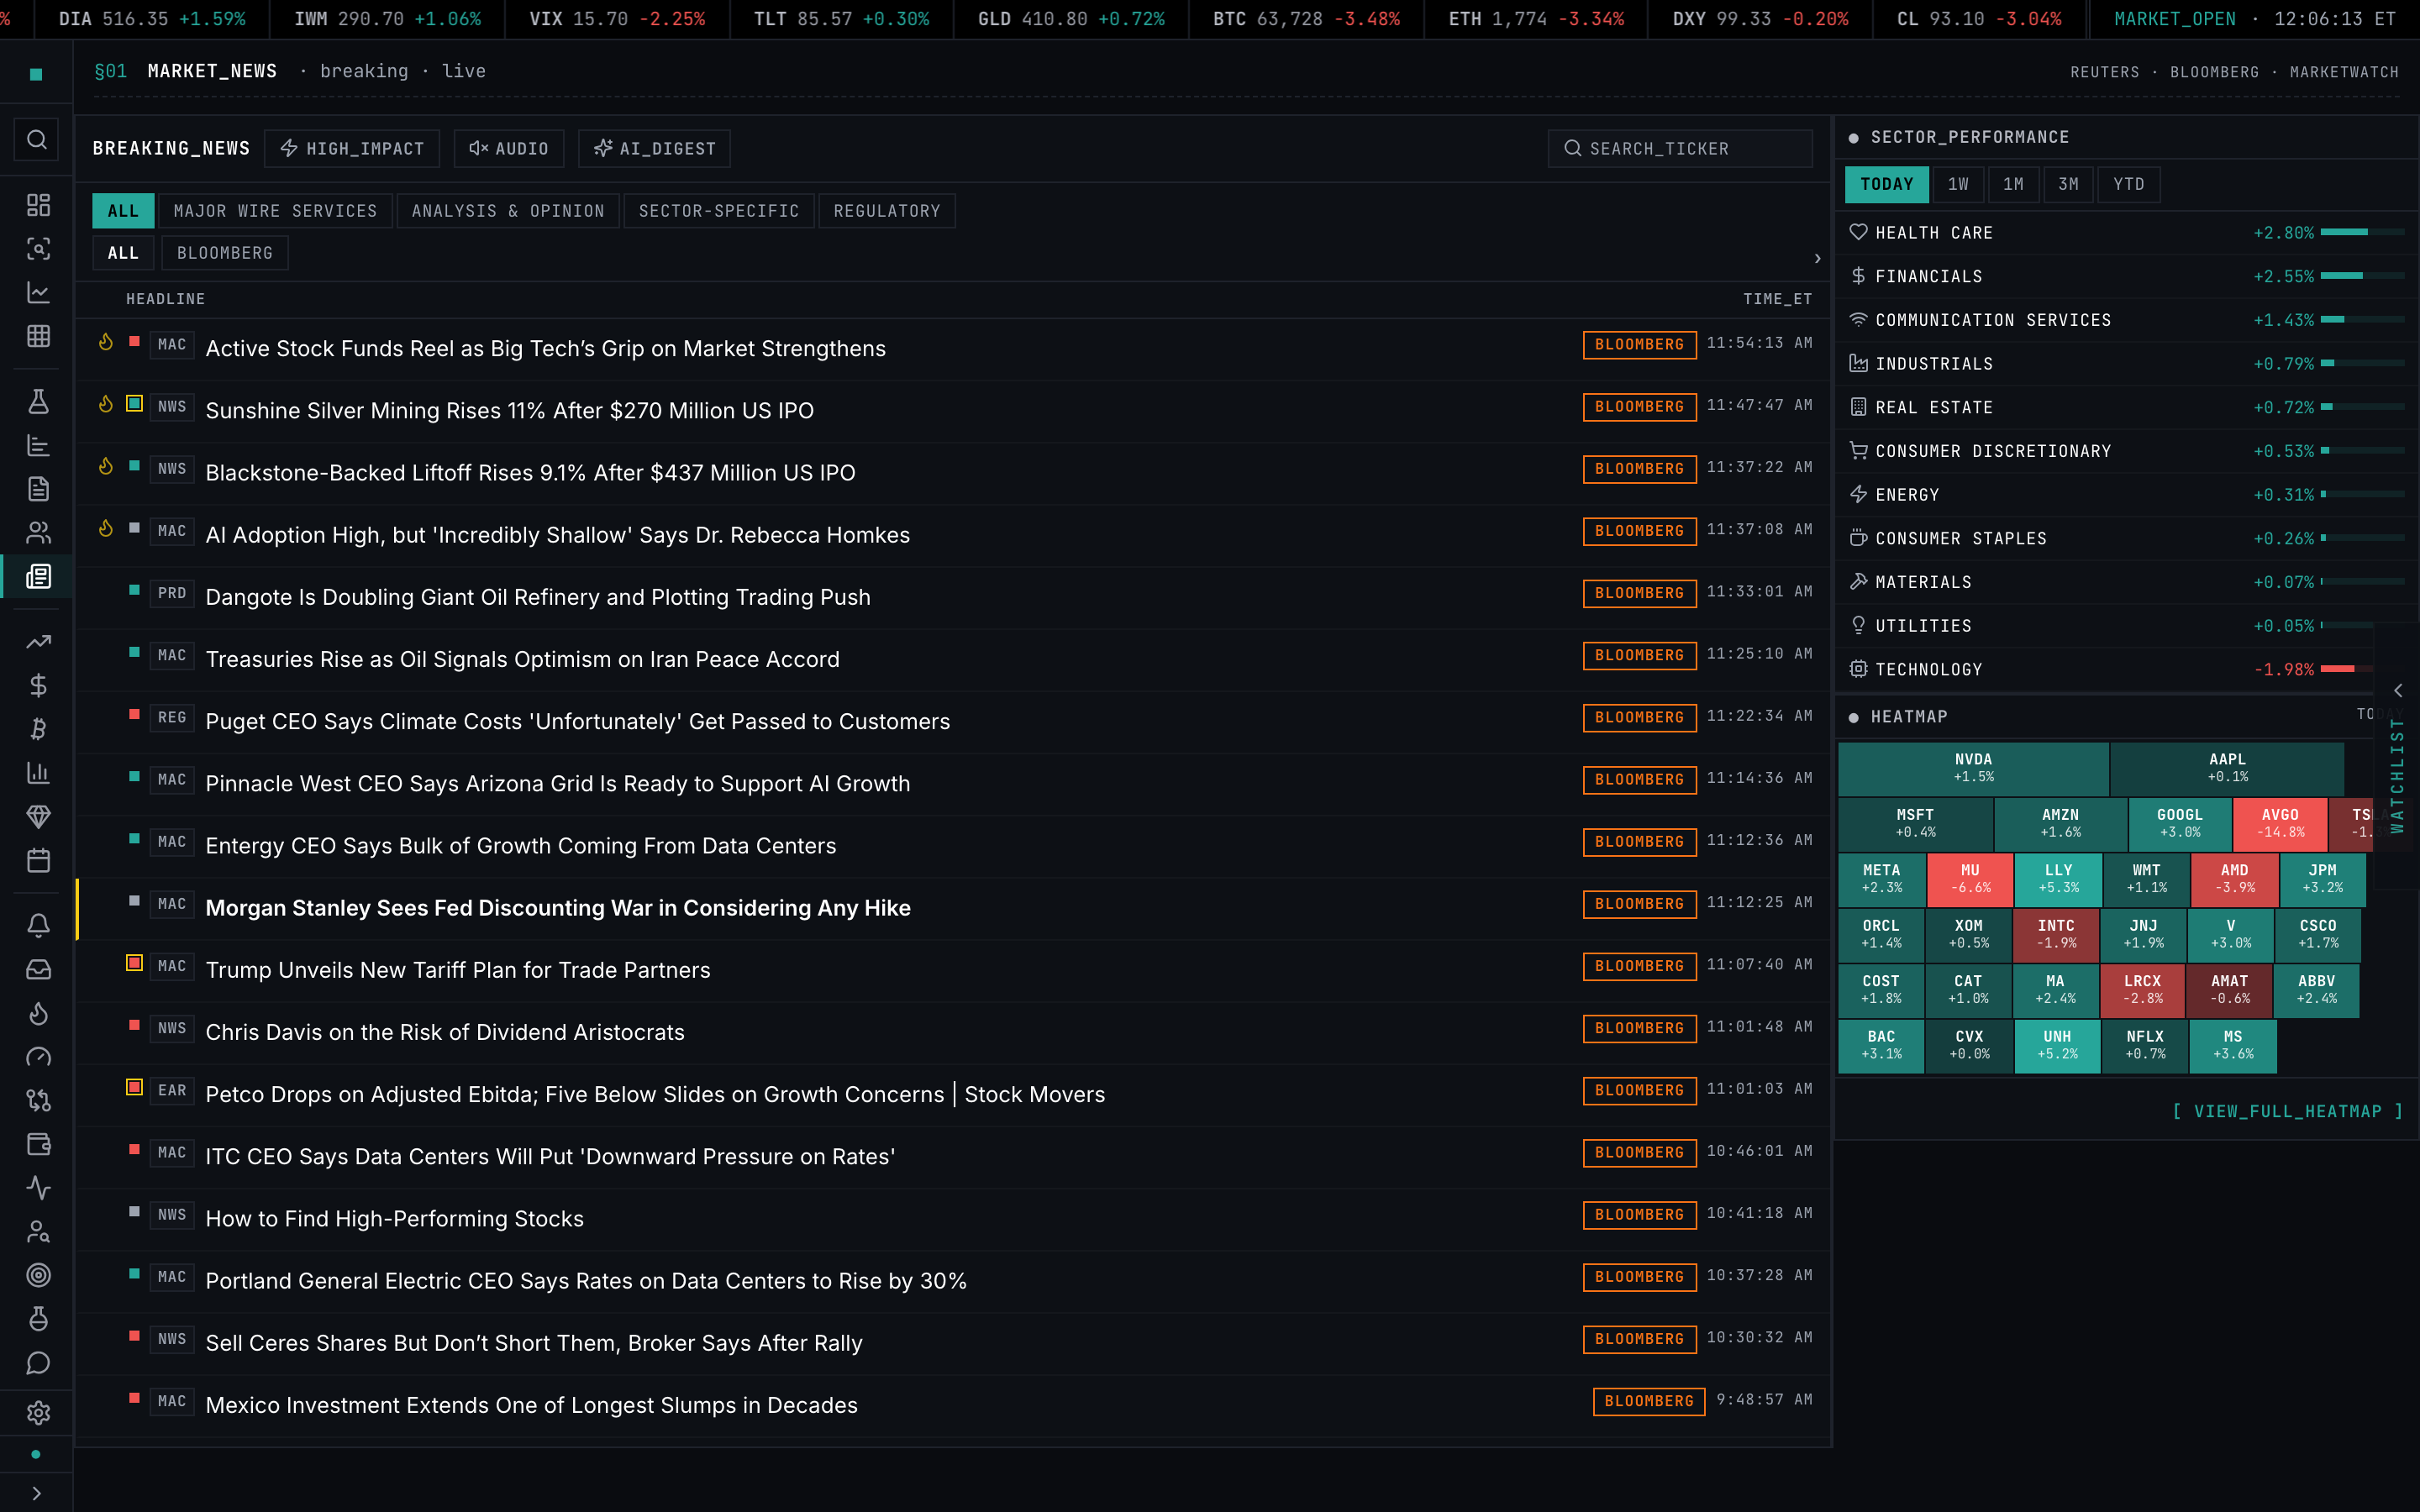The image size is (2420, 1512).
Task: Open the bell alerts icon in sidebar
Action: (x=38, y=926)
